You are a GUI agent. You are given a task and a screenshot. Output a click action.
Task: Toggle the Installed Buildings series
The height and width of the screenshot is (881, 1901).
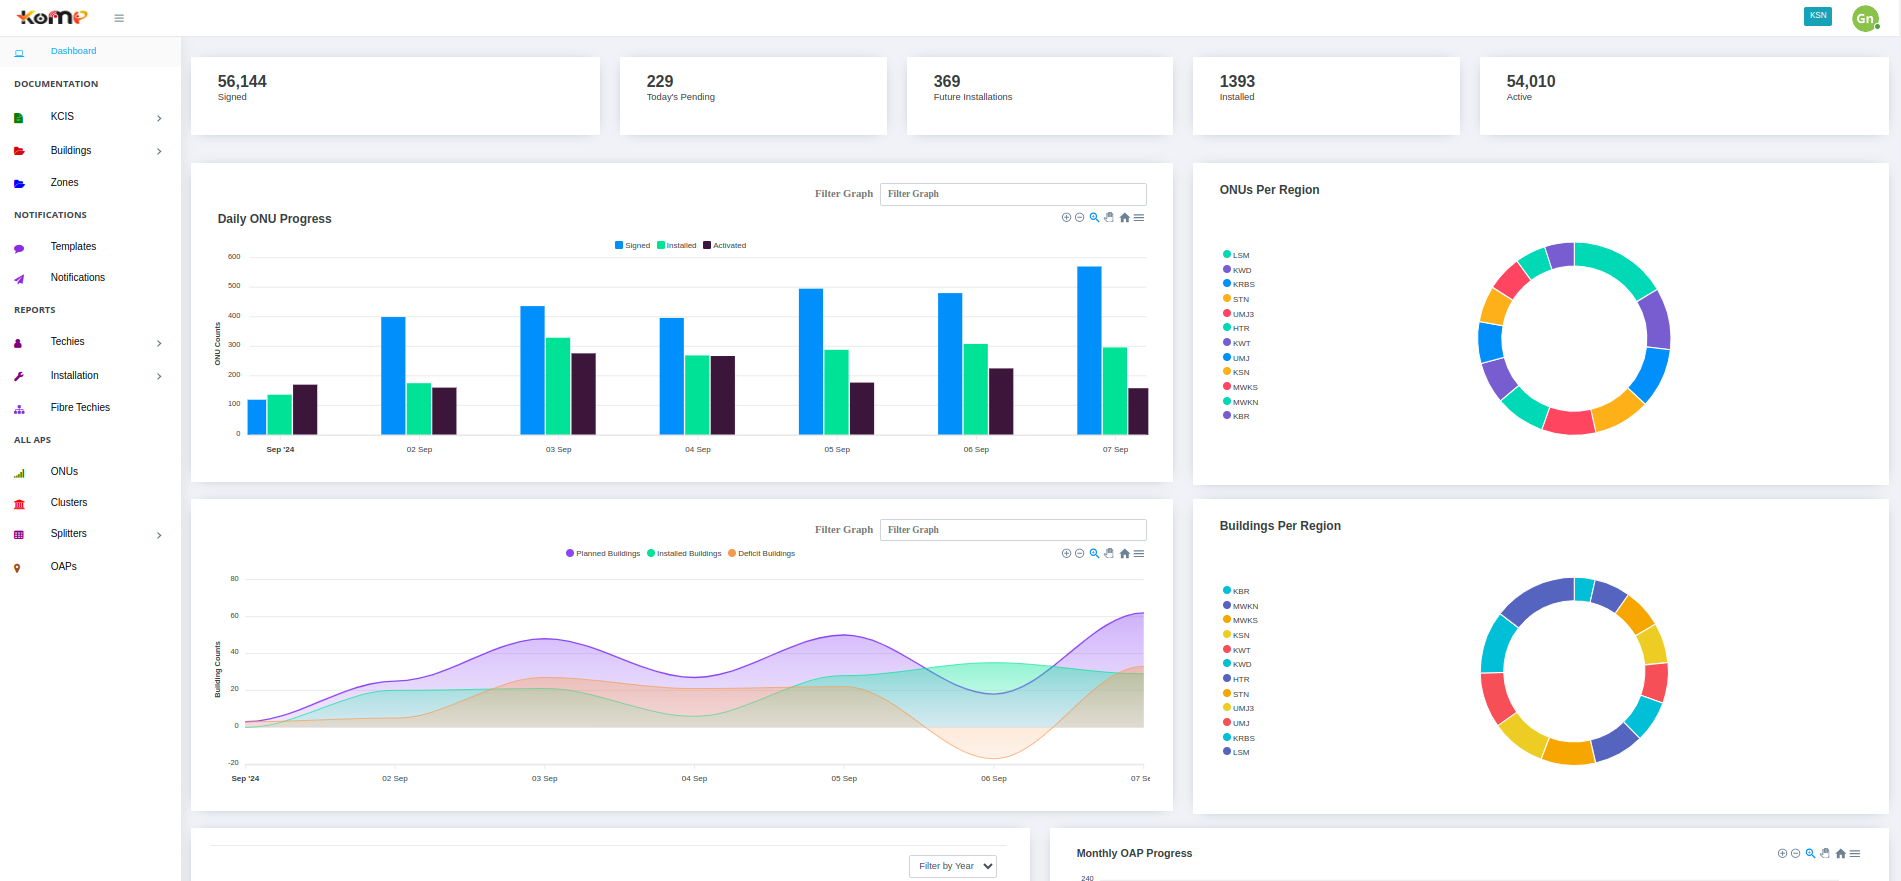[684, 553]
